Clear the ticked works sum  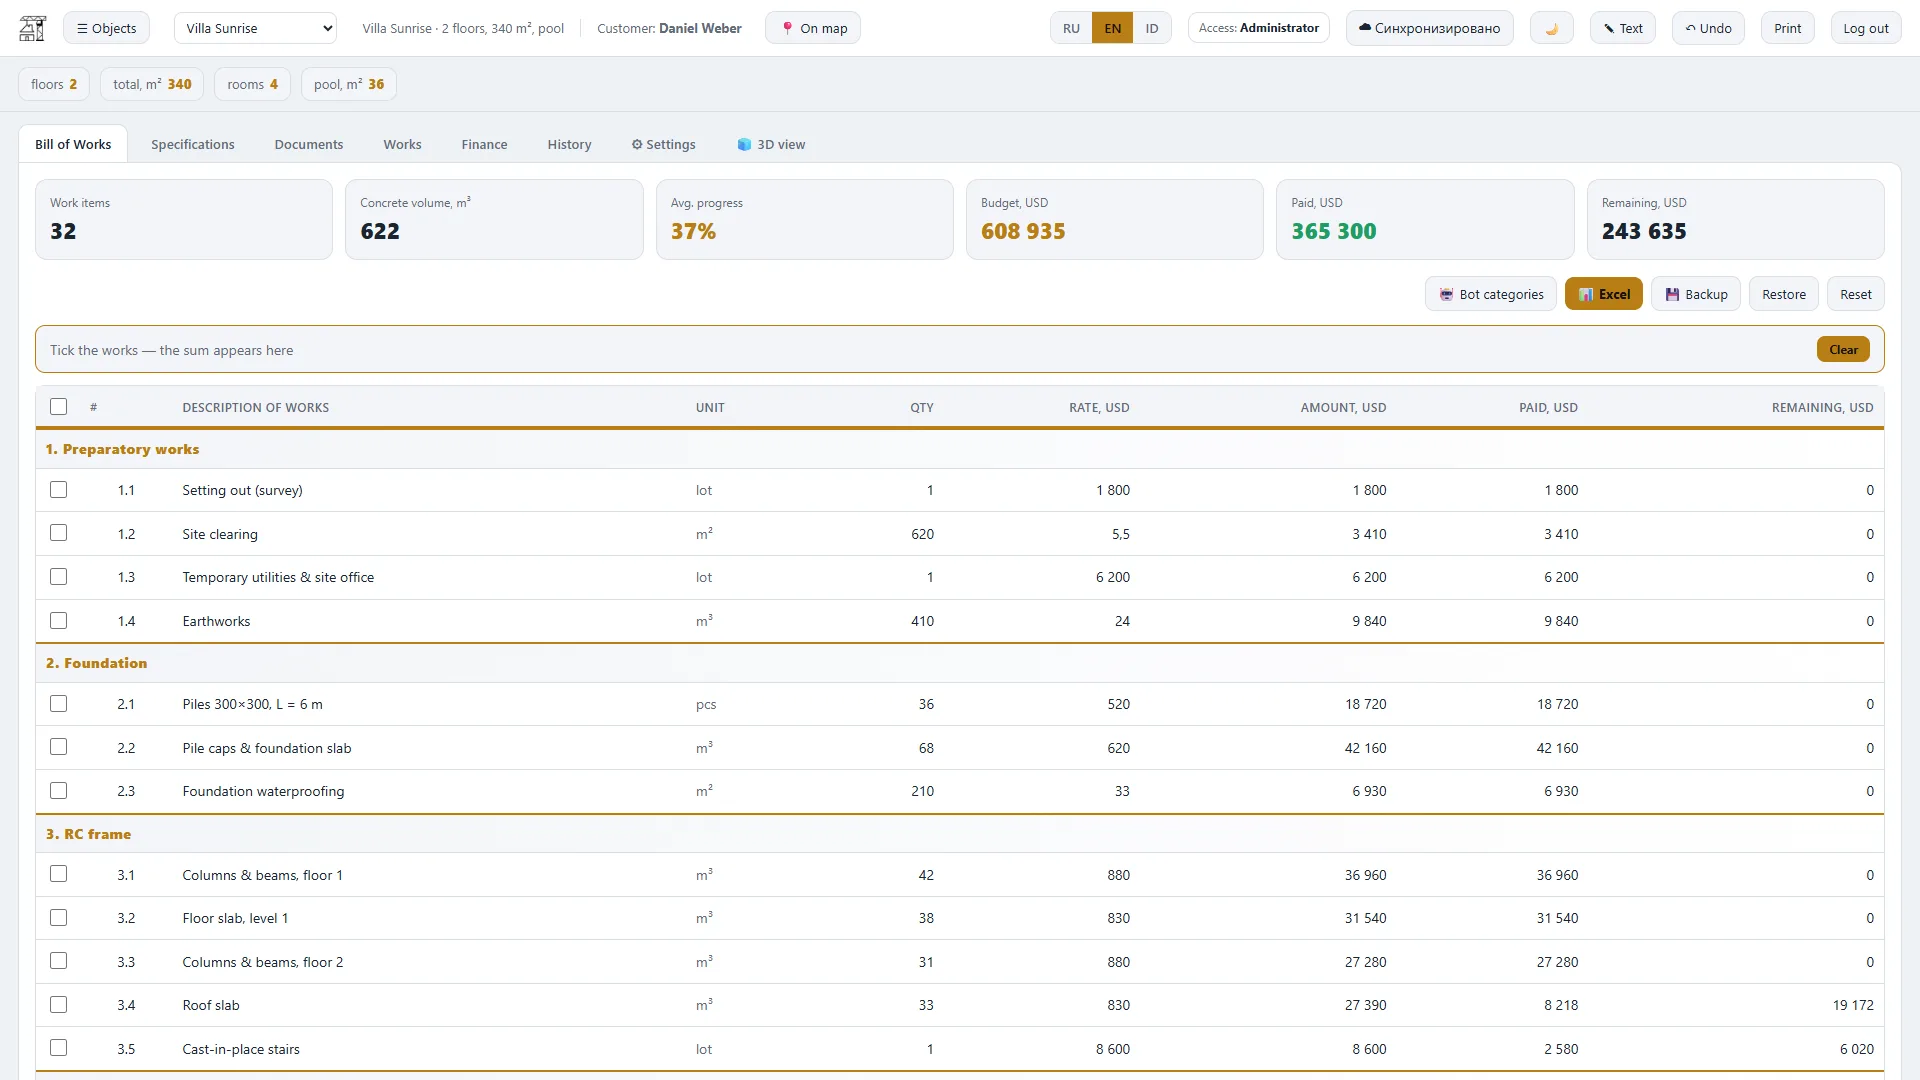1843,350
